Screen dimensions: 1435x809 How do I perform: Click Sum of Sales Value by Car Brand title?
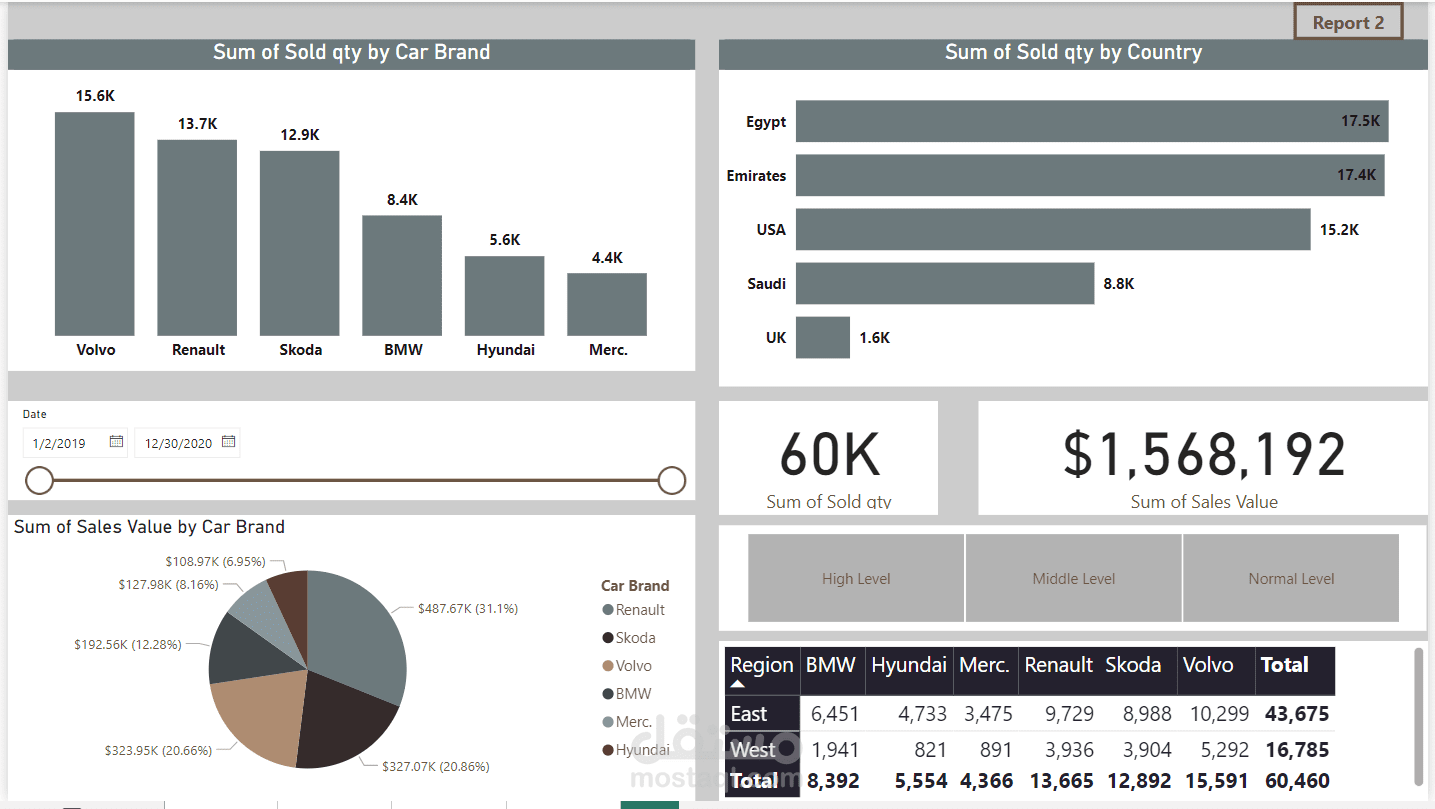coord(149,527)
